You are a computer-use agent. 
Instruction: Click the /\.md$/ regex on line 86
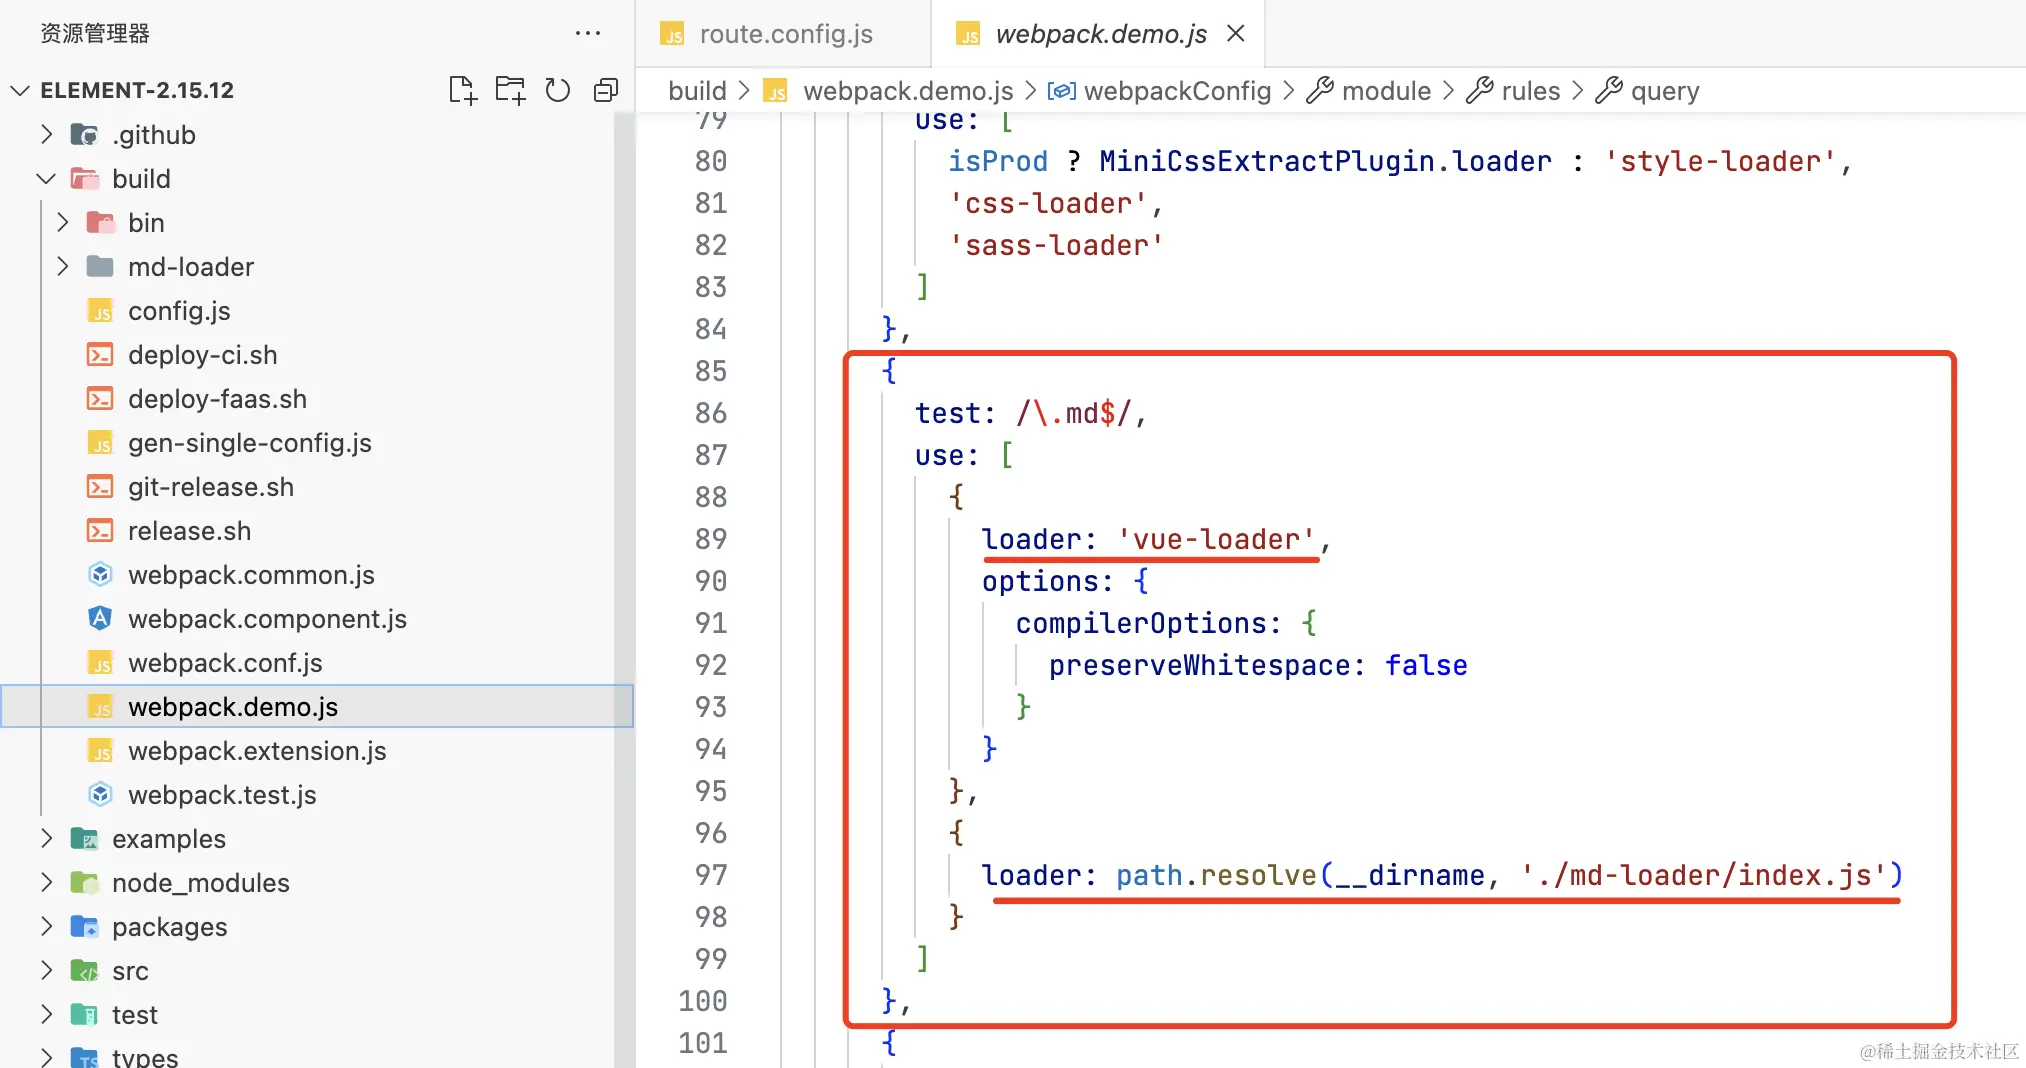pyautogui.click(x=1074, y=413)
